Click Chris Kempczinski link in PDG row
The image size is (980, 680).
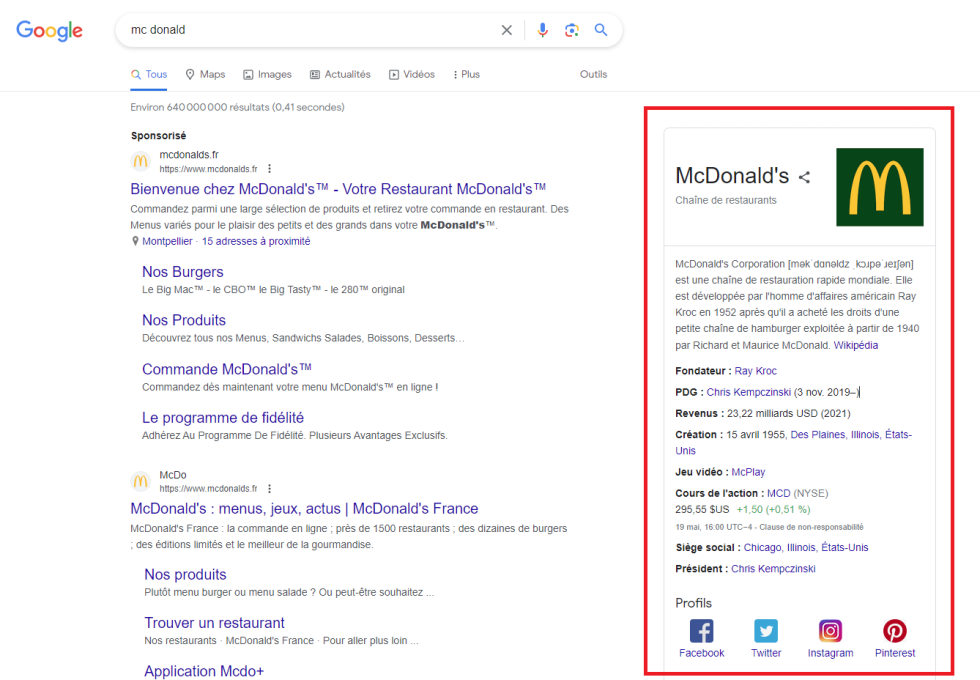[748, 392]
